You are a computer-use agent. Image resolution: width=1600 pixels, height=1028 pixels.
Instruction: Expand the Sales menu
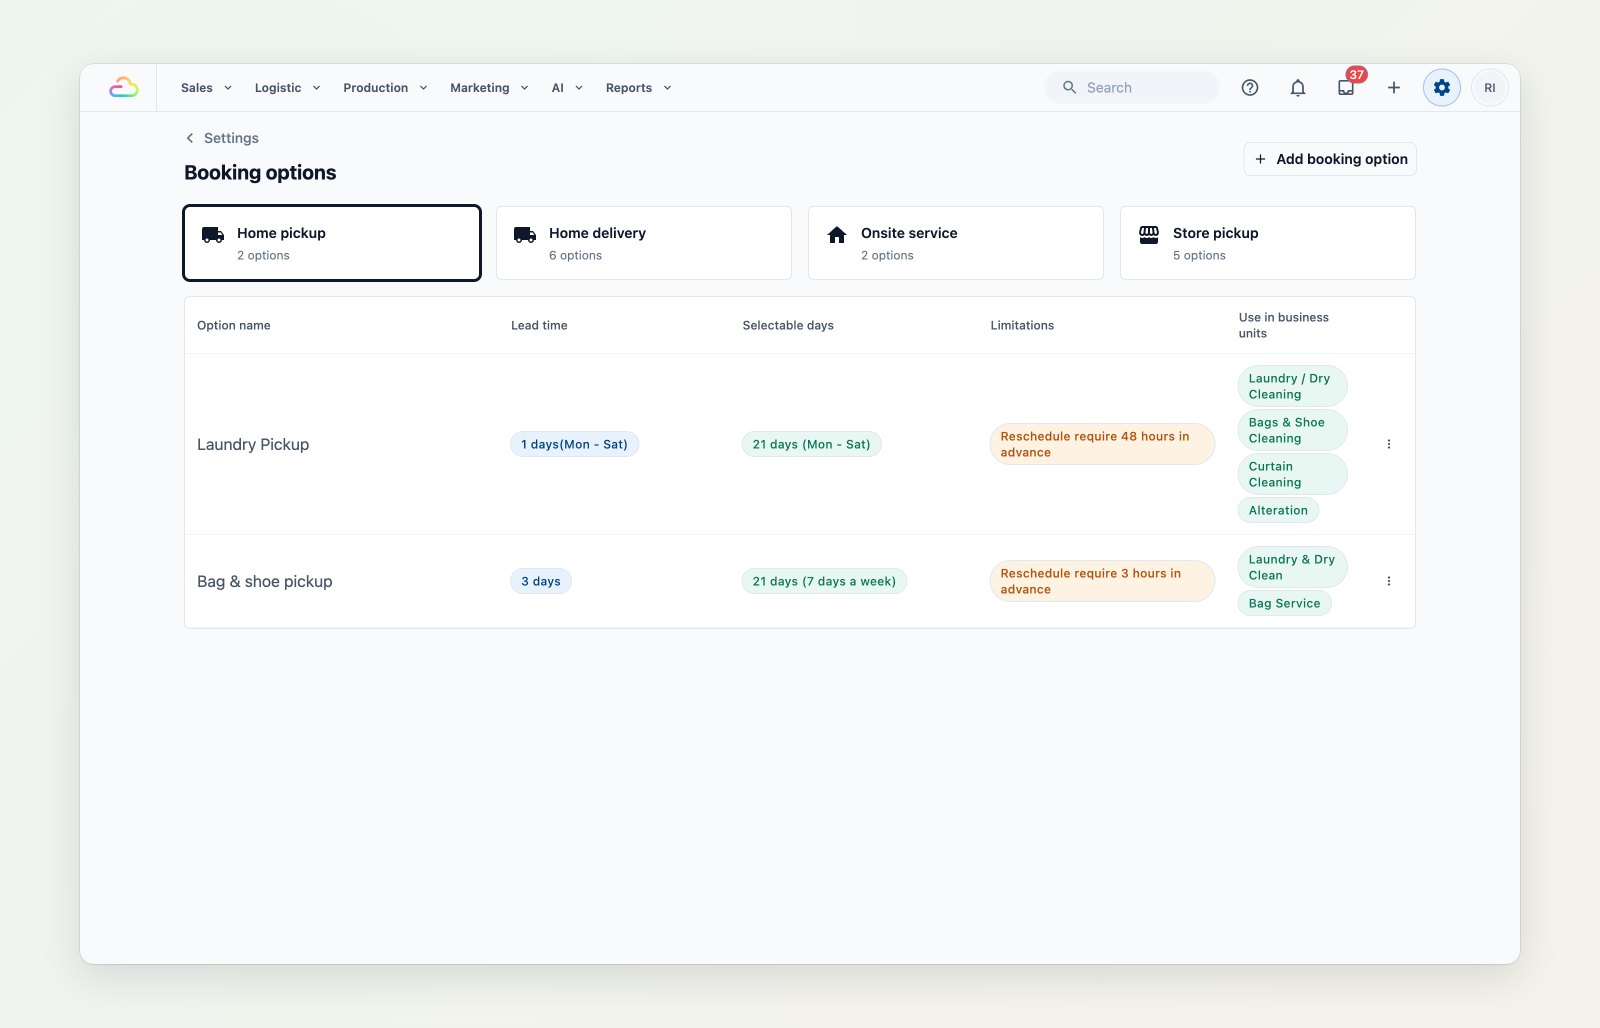point(206,88)
